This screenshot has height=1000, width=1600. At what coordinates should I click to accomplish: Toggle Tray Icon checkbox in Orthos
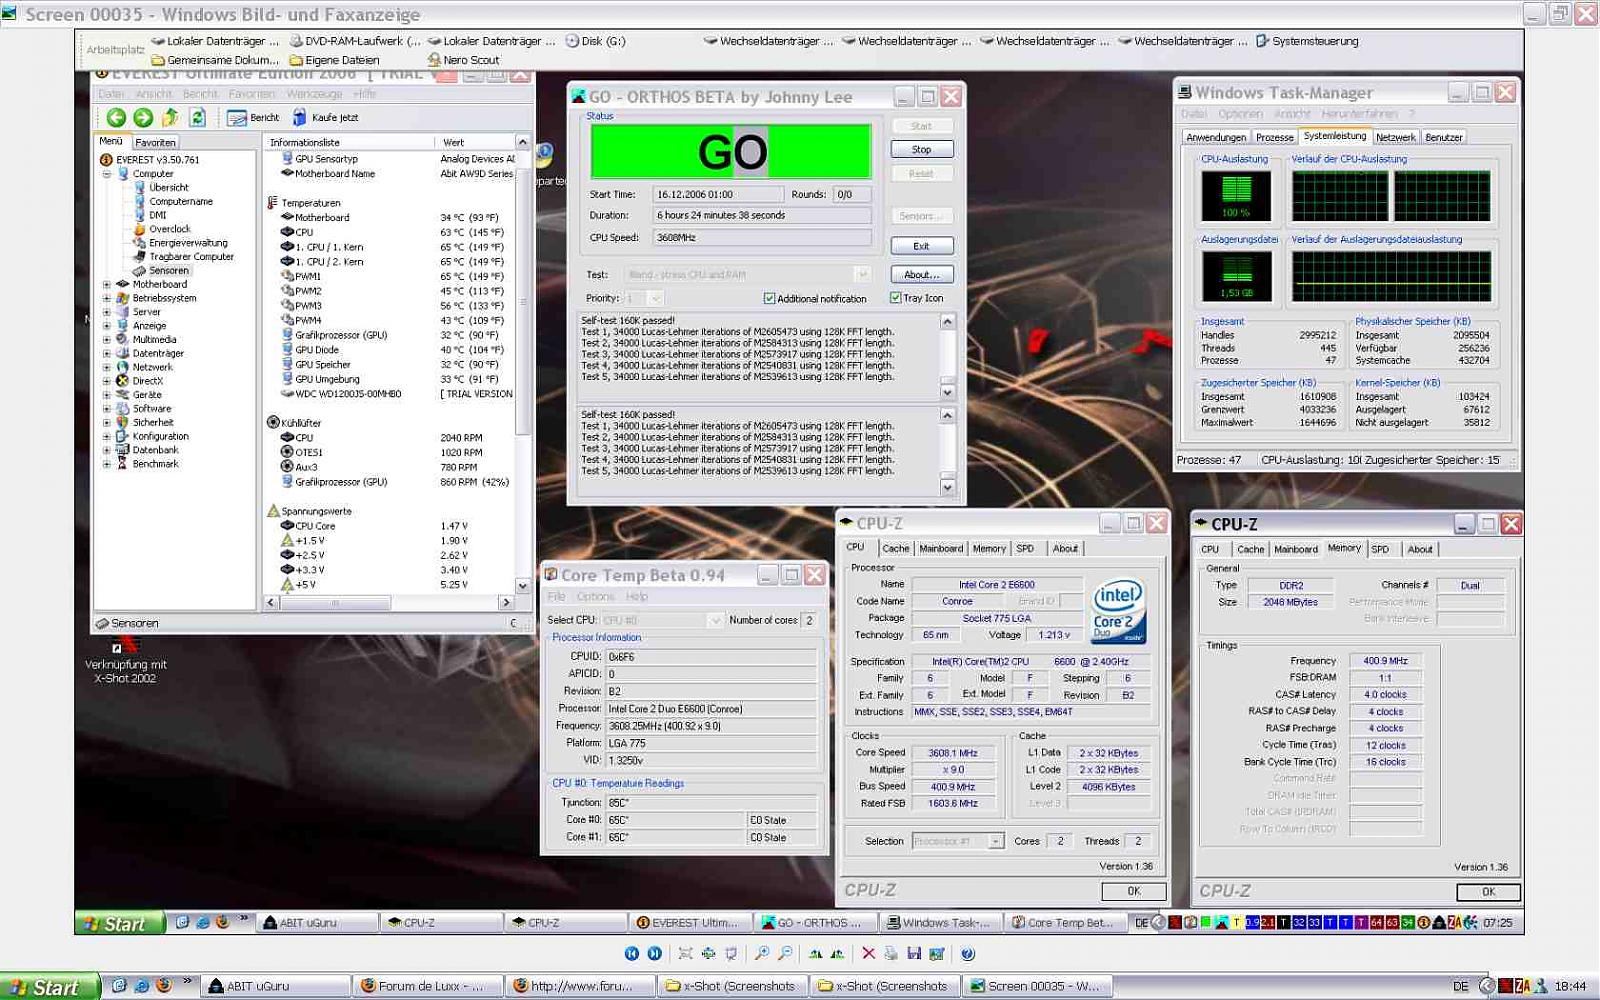click(896, 298)
